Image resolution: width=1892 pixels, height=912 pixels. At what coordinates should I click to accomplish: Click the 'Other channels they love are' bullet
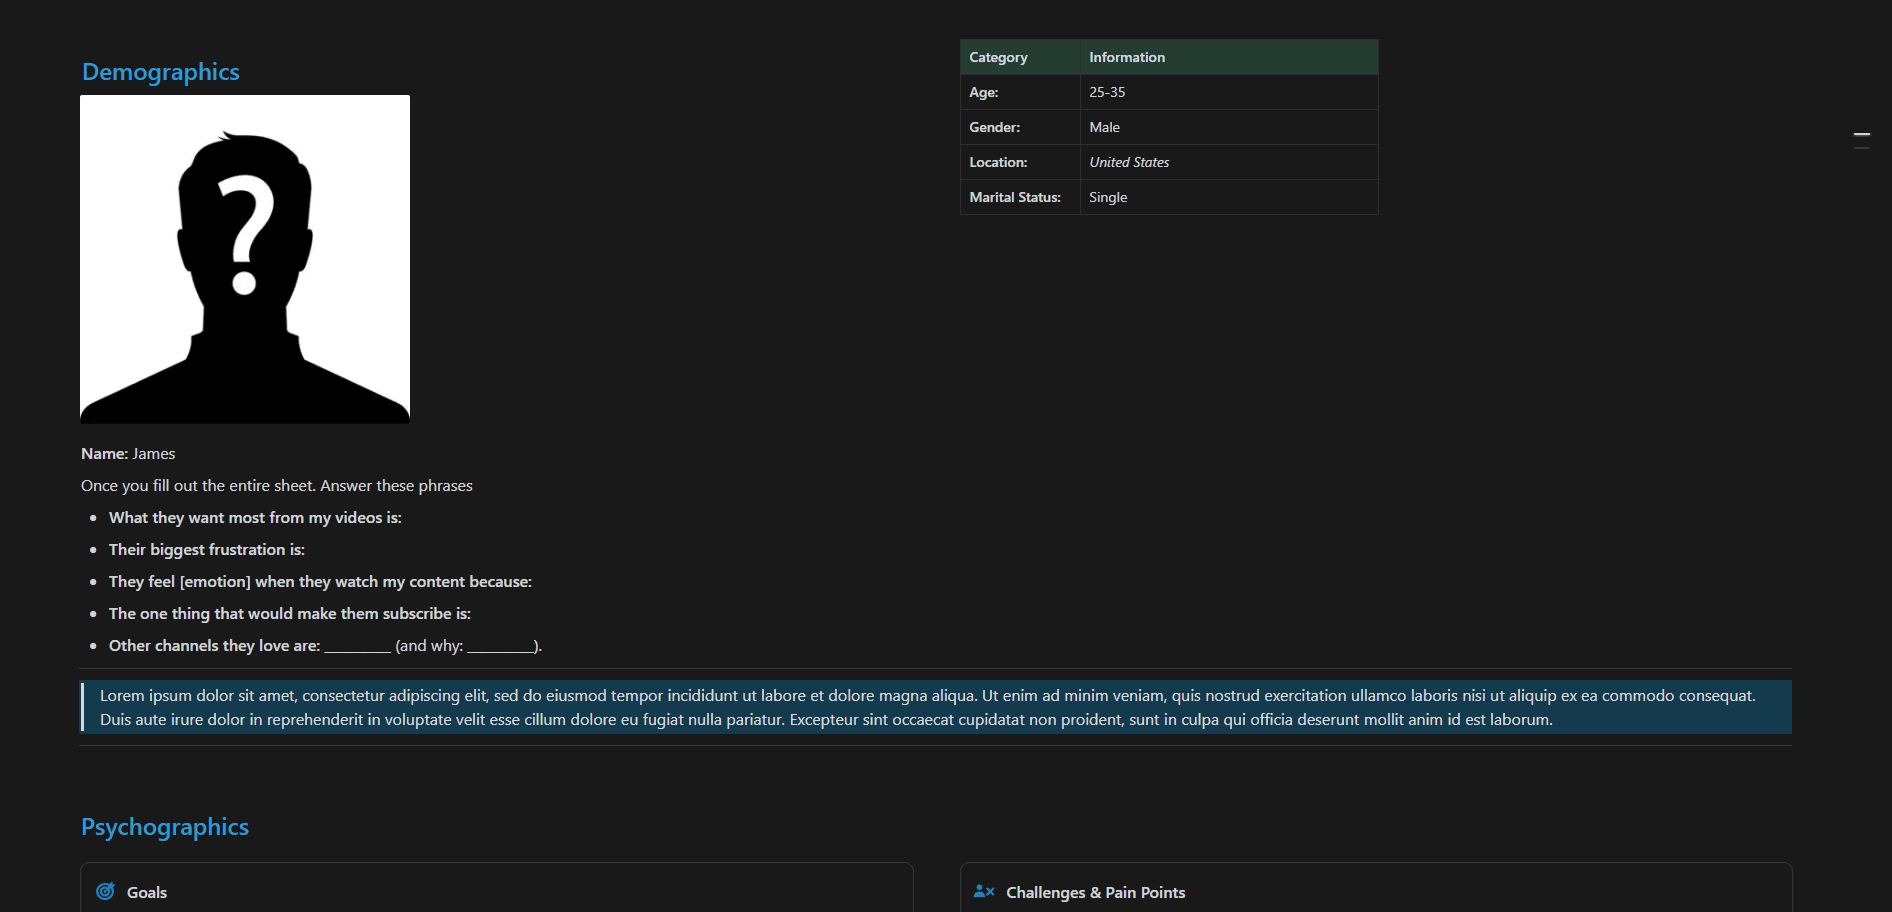[x=325, y=645]
